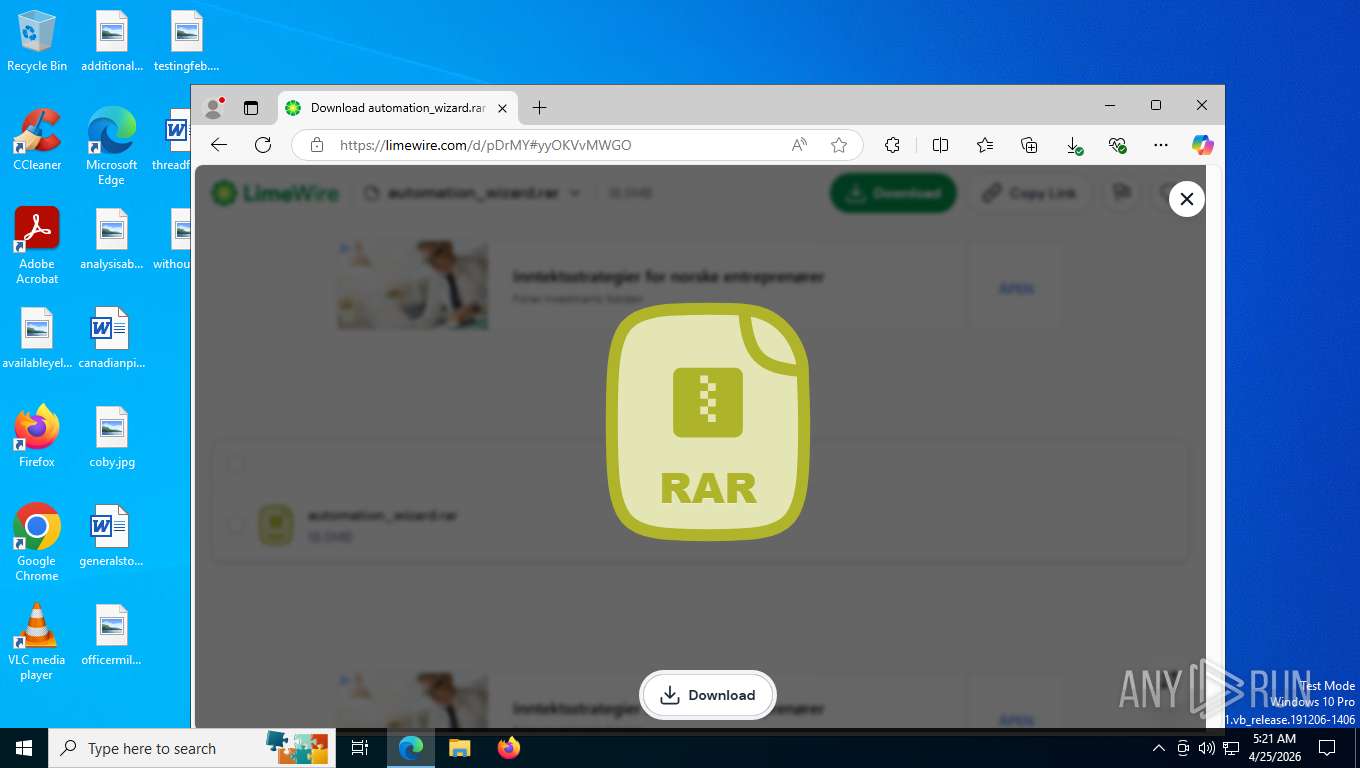Open Favorites list in Edge toolbar
The image size is (1360, 768).
pos(985,145)
